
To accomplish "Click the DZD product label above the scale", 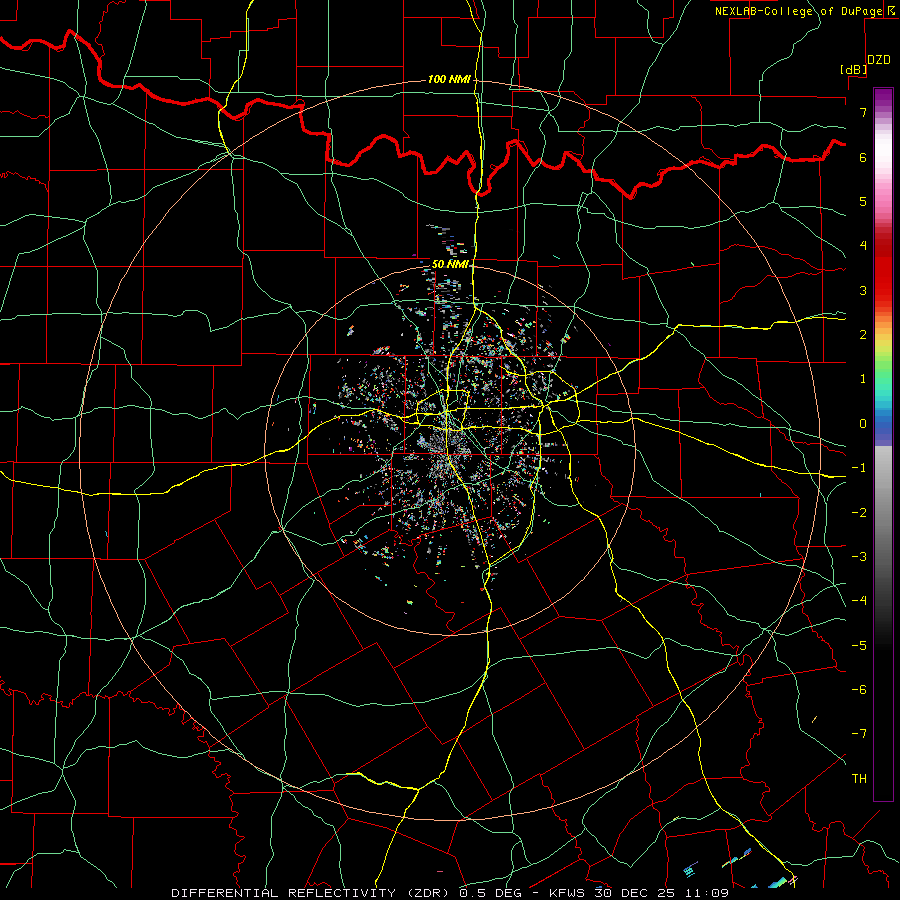I will pyautogui.click(x=879, y=60).
